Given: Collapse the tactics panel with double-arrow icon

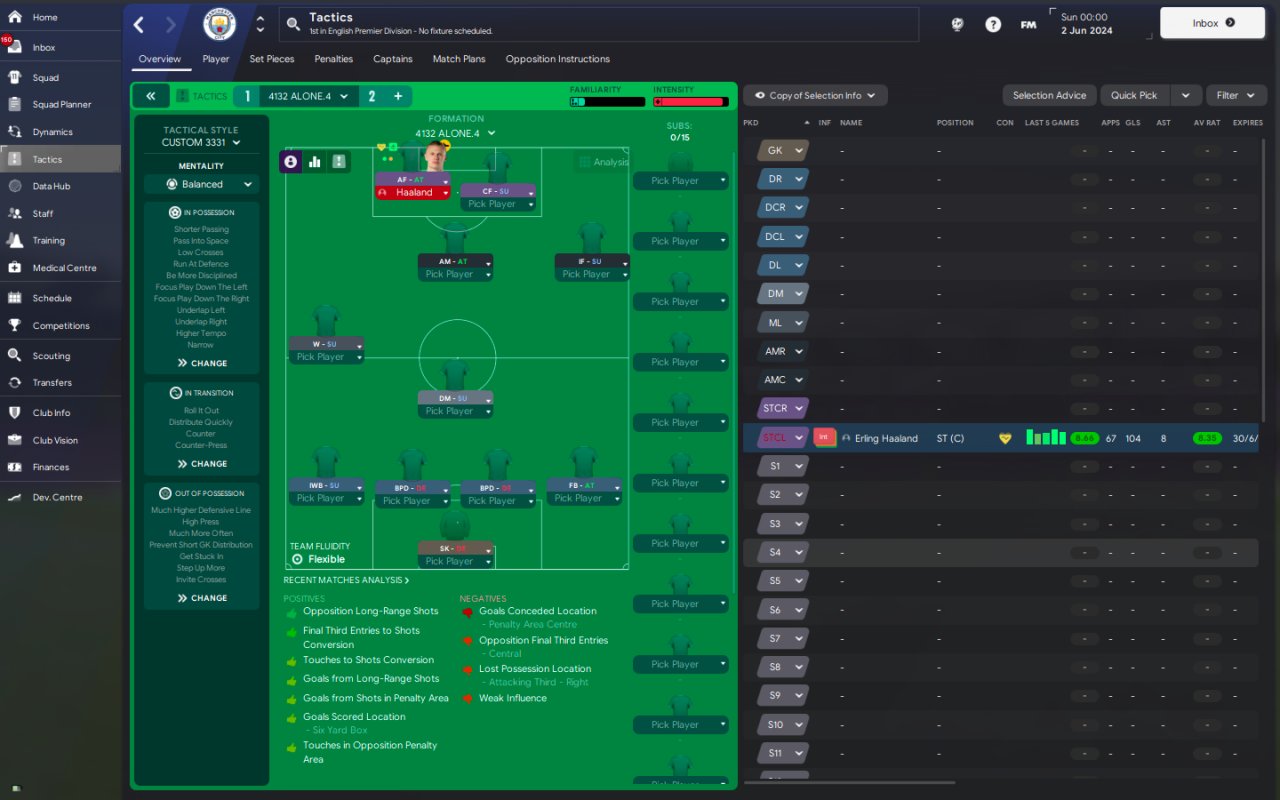Looking at the screenshot, I should pyautogui.click(x=151, y=96).
